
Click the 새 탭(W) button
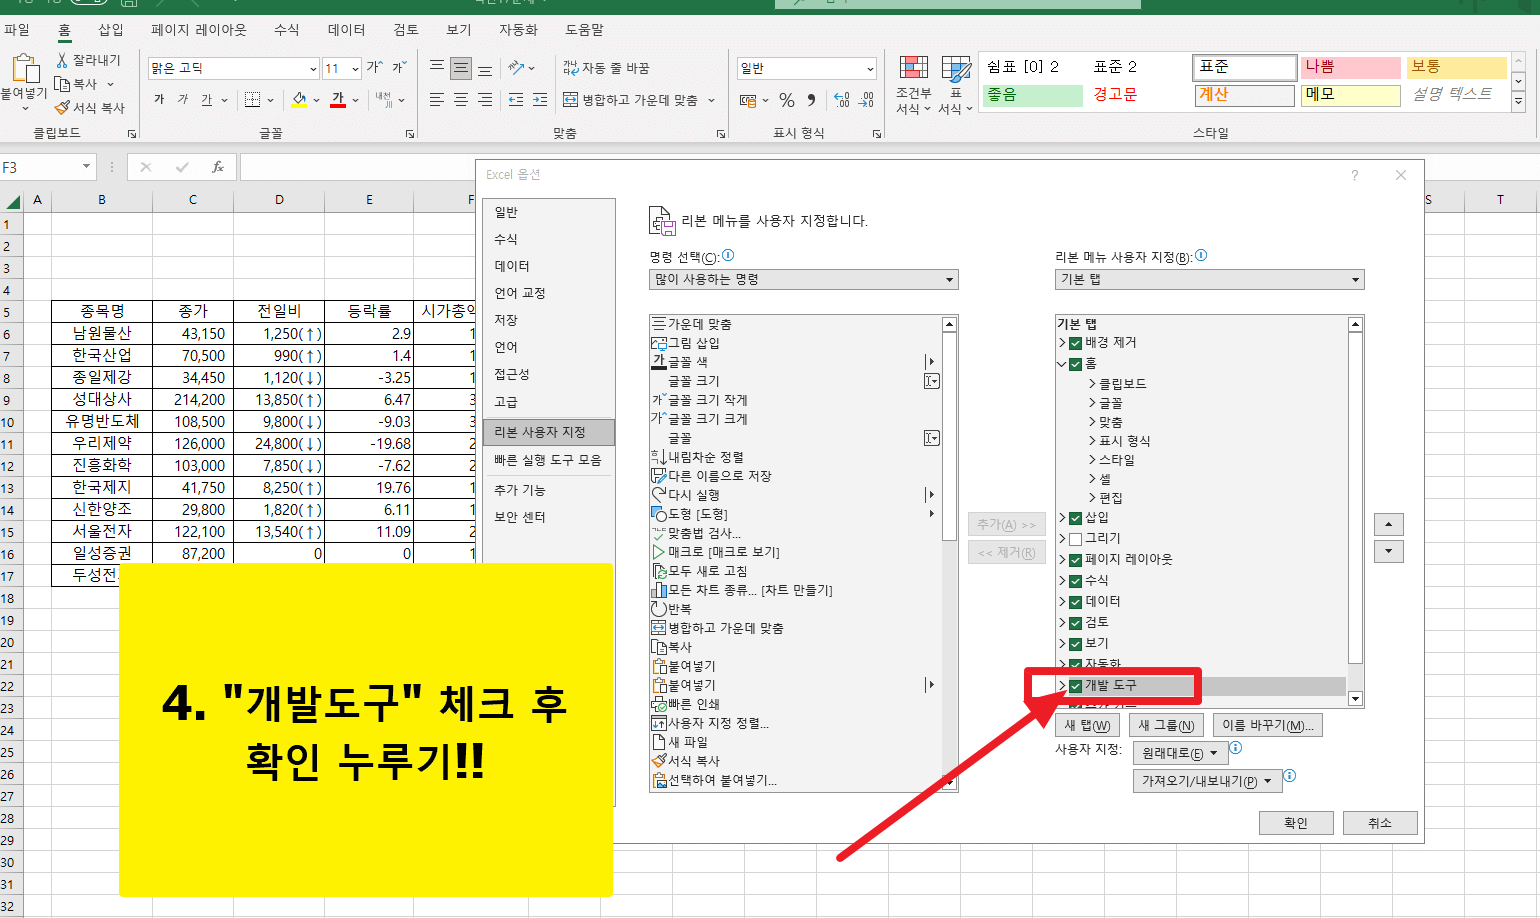[x=1087, y=724]
